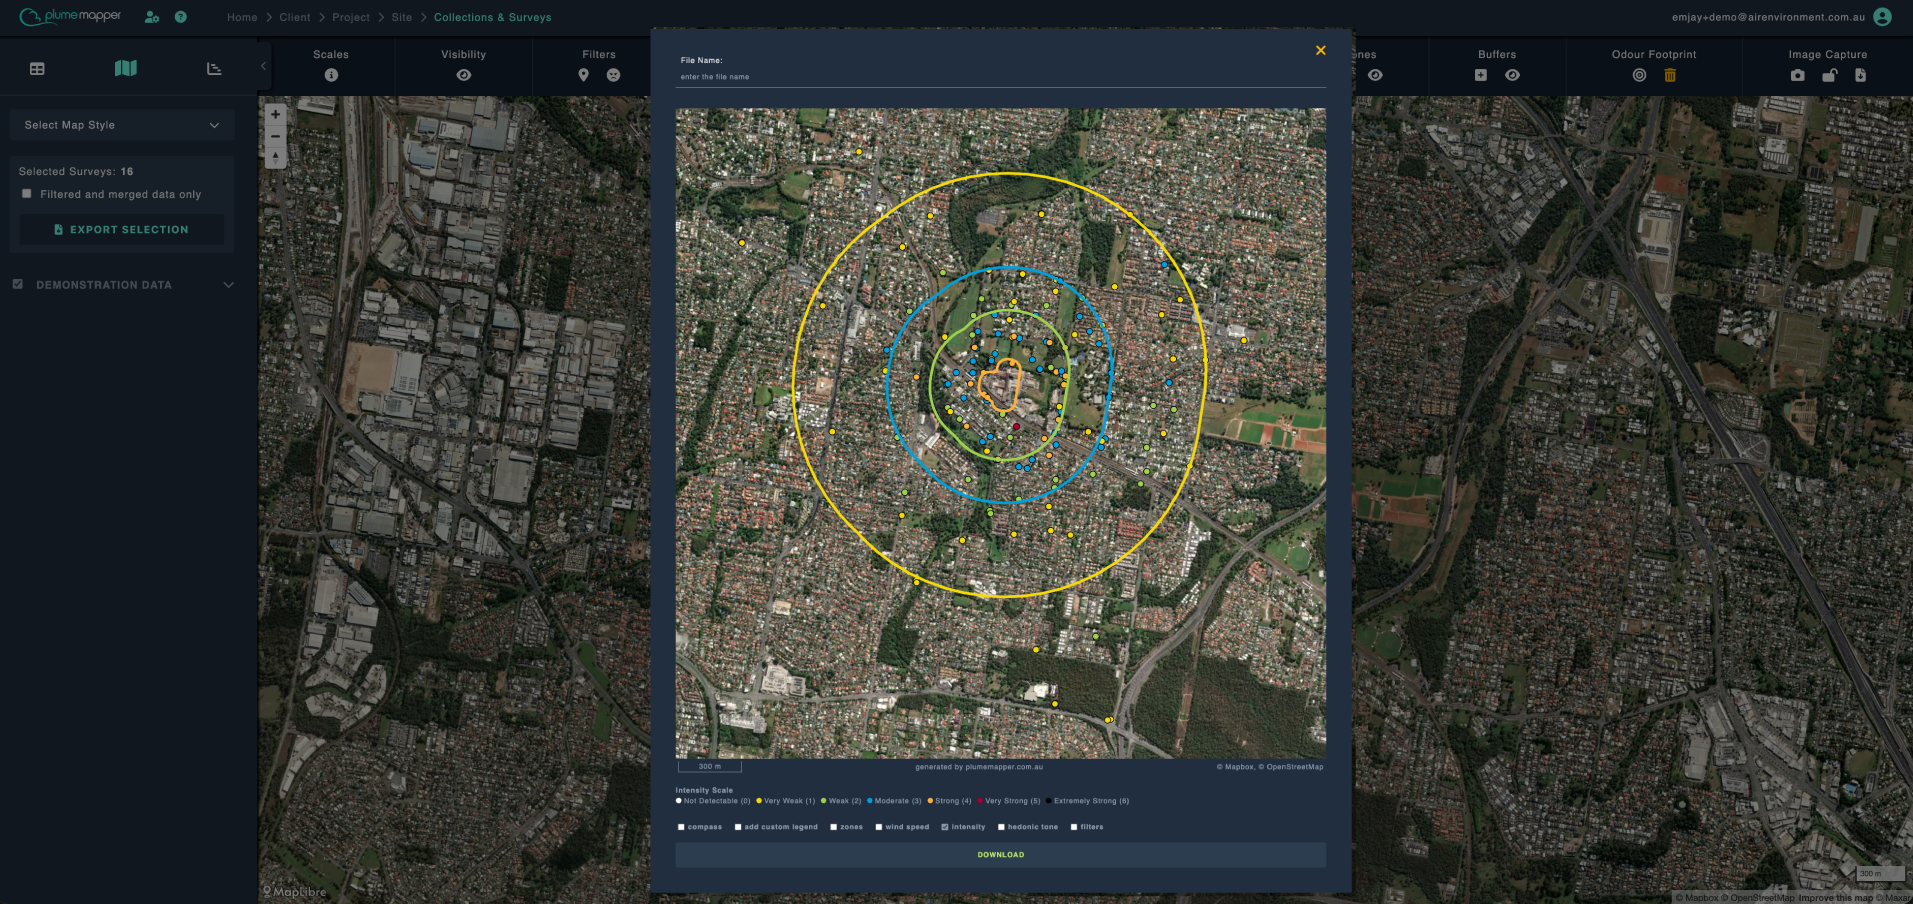Open the account avatar menu
This screenshot has height=904, width=1913.
[x=1882, y=17]
